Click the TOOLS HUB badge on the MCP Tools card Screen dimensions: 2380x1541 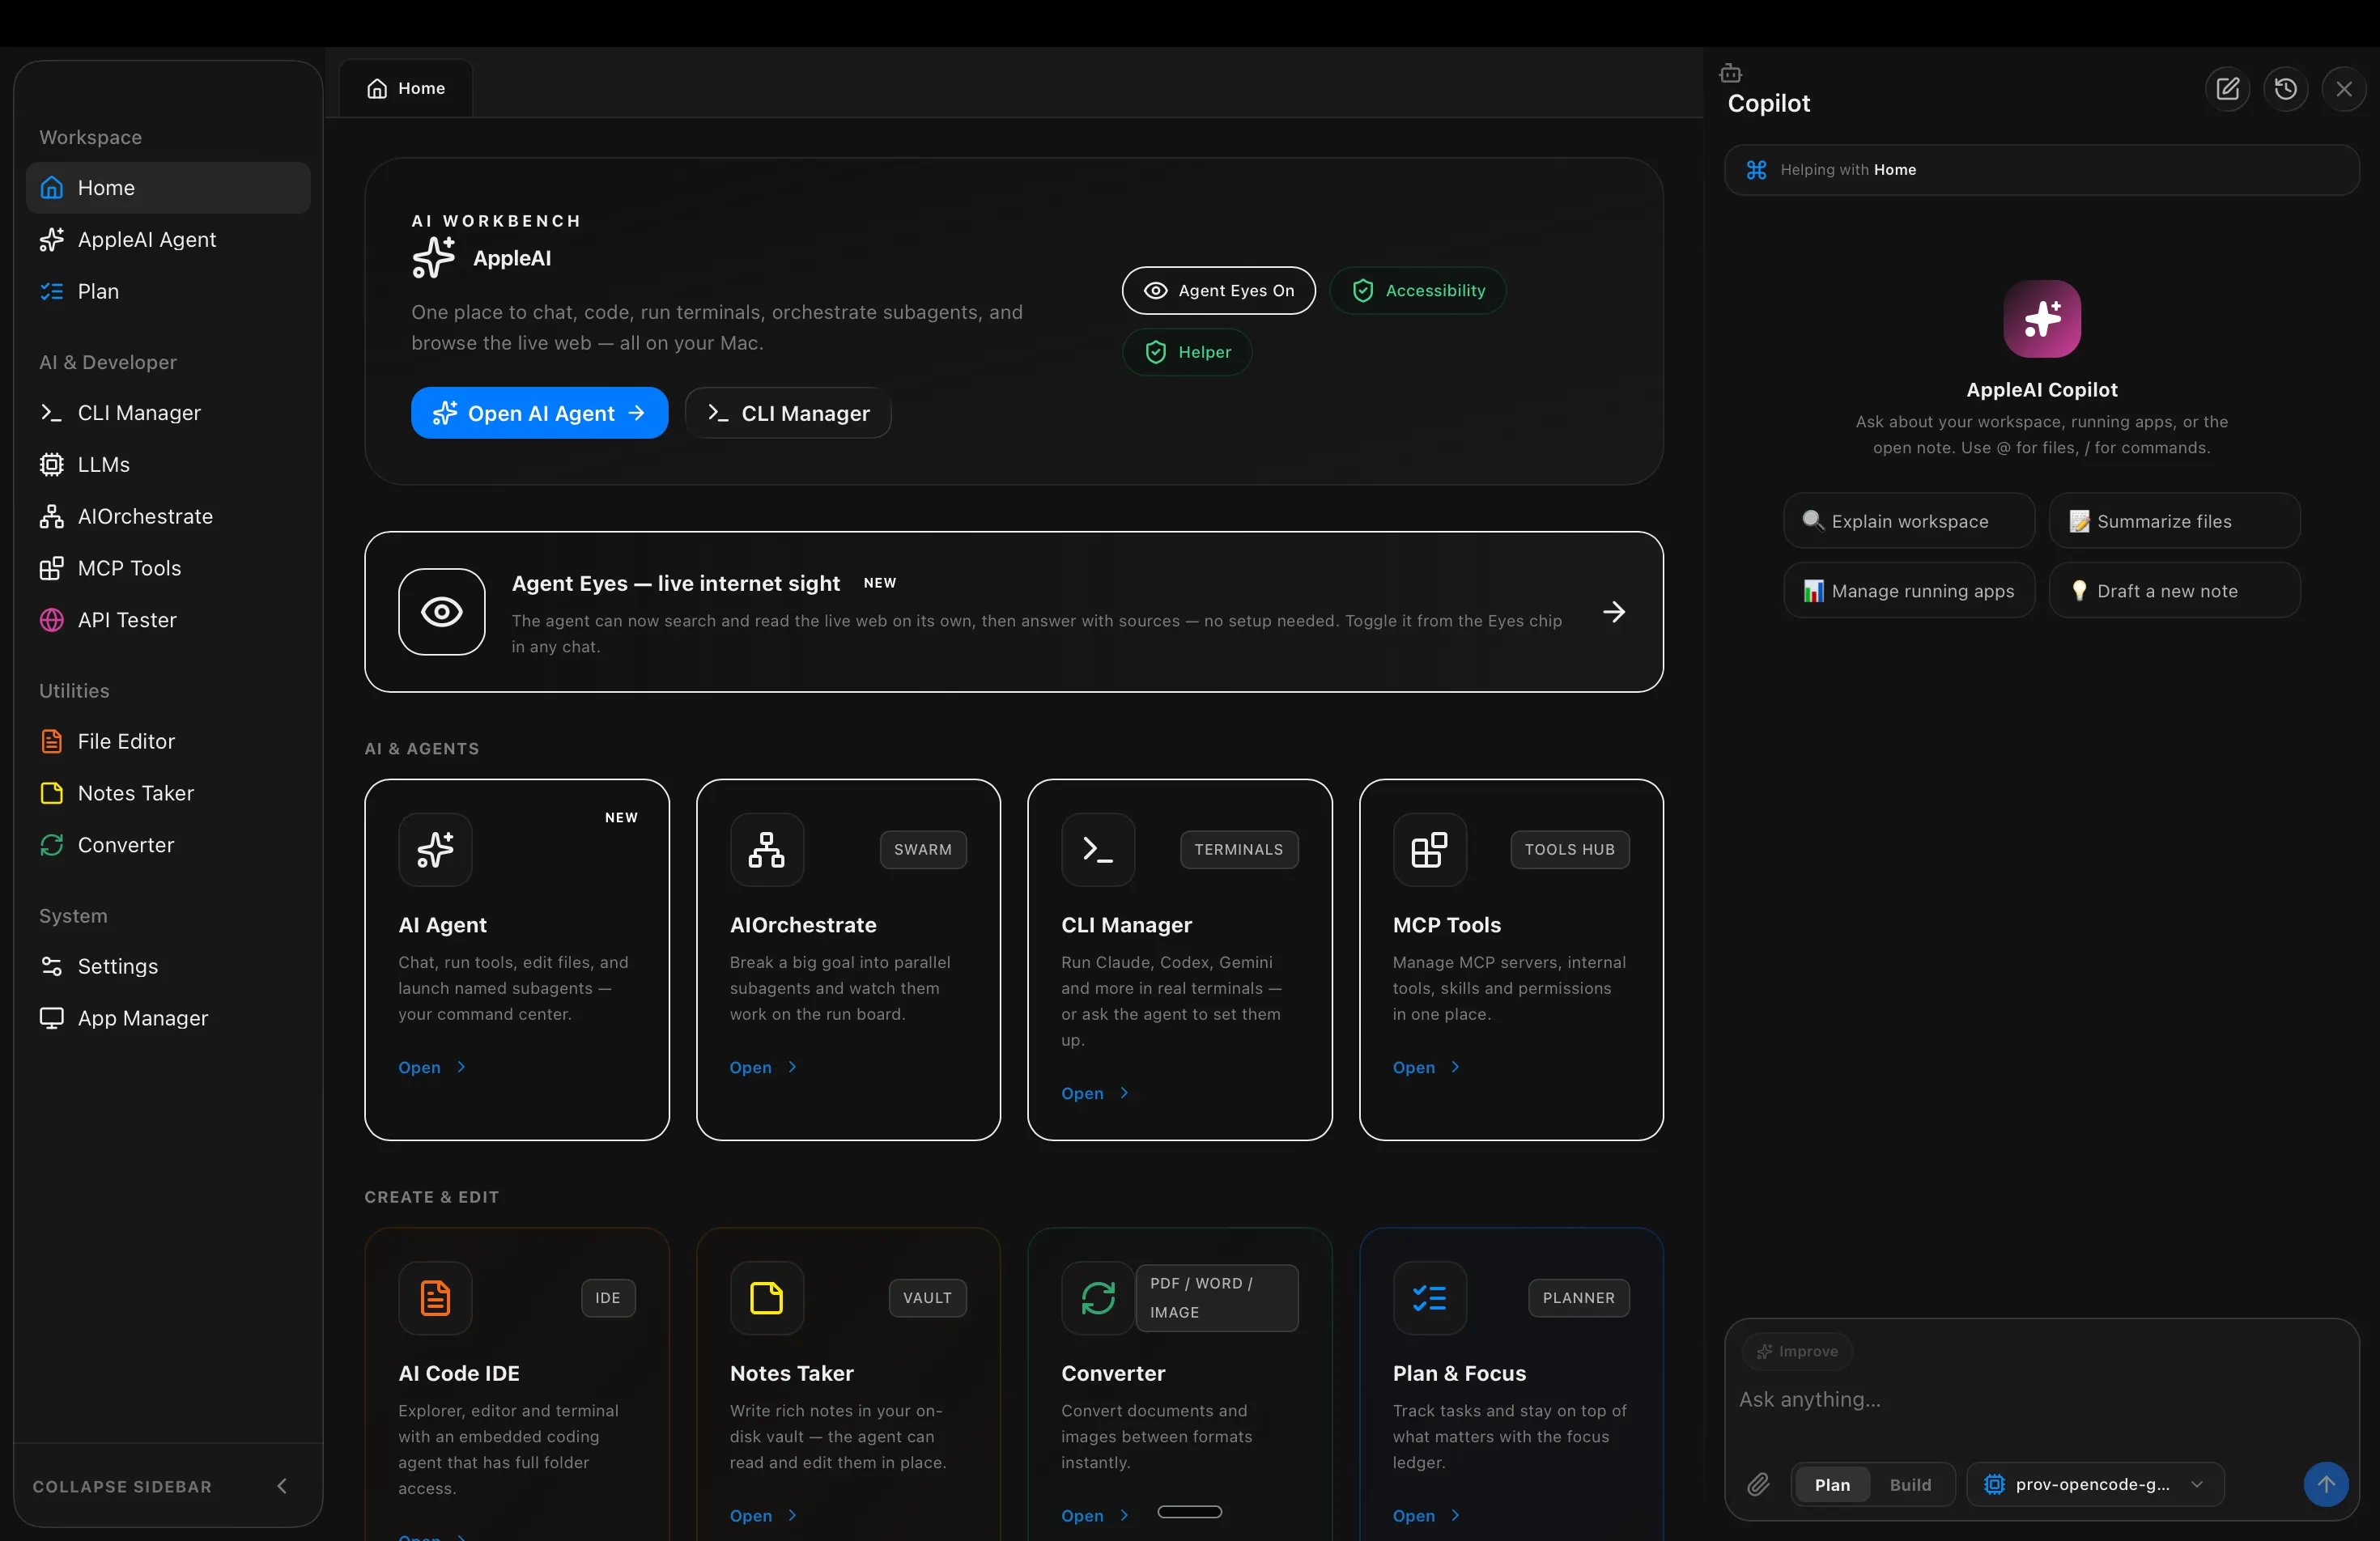tap(1569, 849)
